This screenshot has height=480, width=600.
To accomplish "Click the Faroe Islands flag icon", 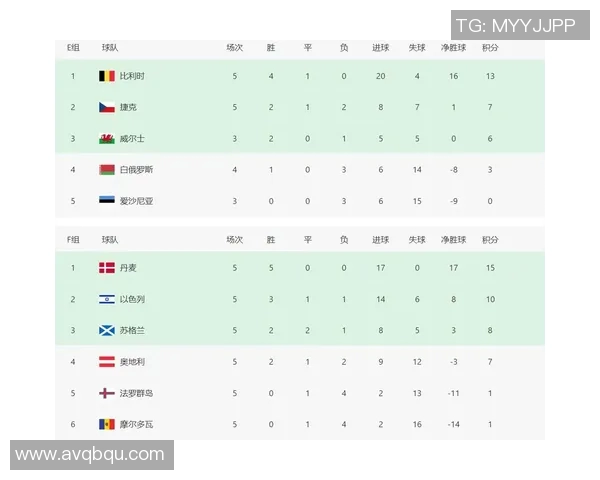I will (107, 393).
